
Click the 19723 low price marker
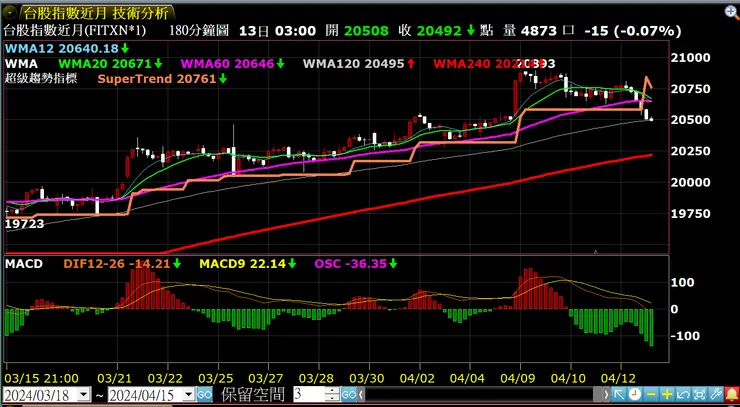24,224
